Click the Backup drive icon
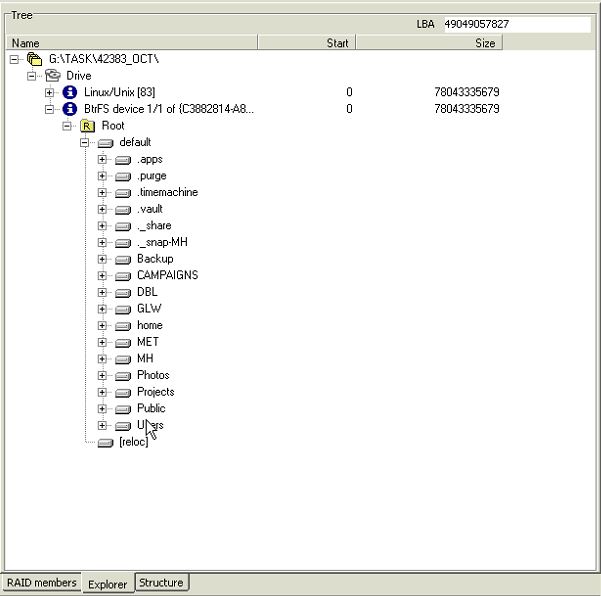 point(123,260)
